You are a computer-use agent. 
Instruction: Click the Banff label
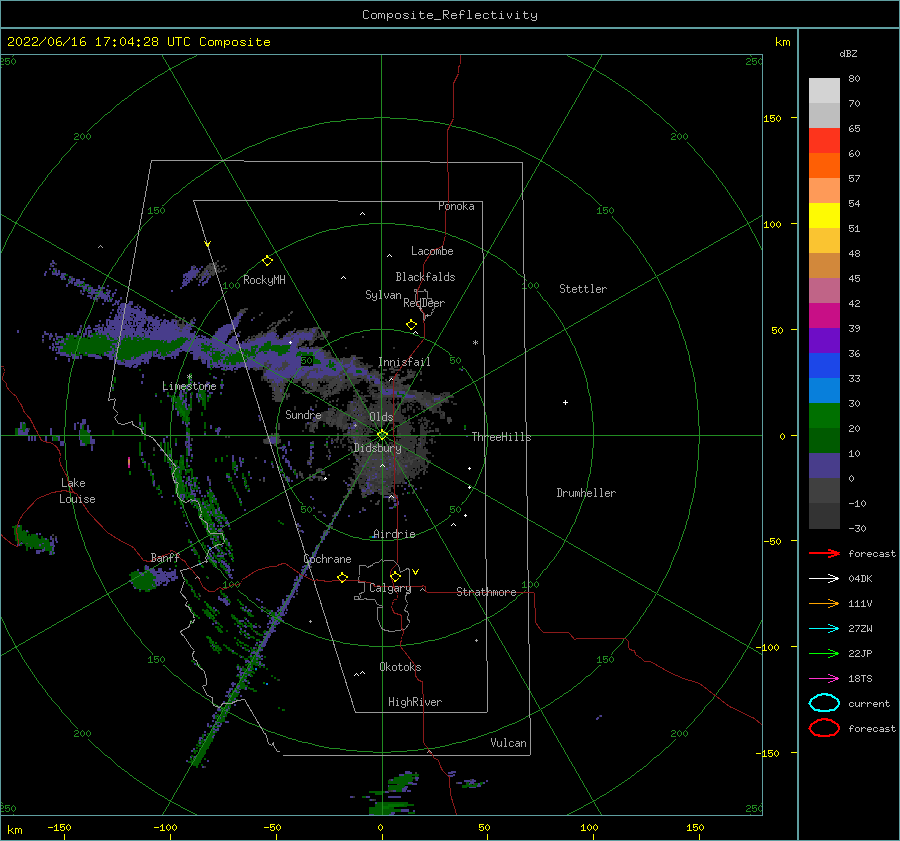165,557
